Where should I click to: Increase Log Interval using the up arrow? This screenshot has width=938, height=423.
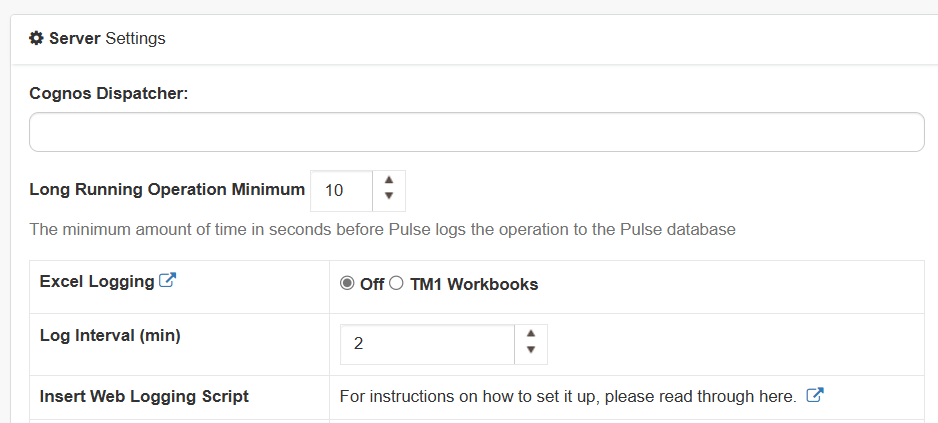pos(531,334)
